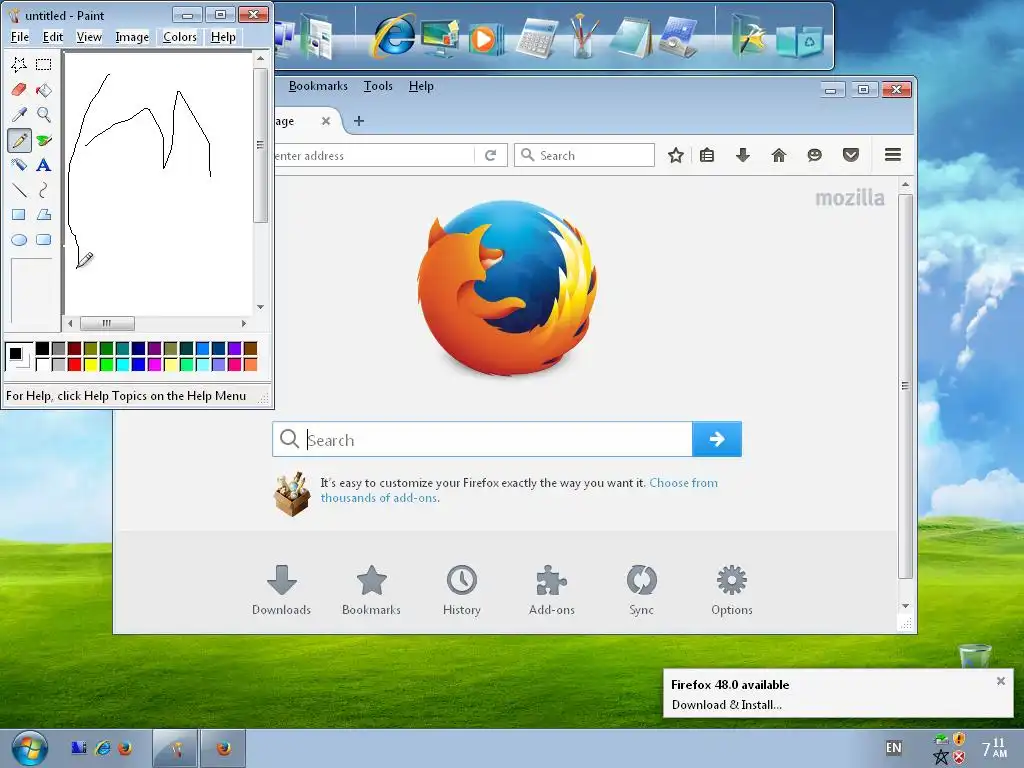This screenshot has height=768, width=1024.
Task: Open Add-ons shortcut on start page
Action: point(552,590)
